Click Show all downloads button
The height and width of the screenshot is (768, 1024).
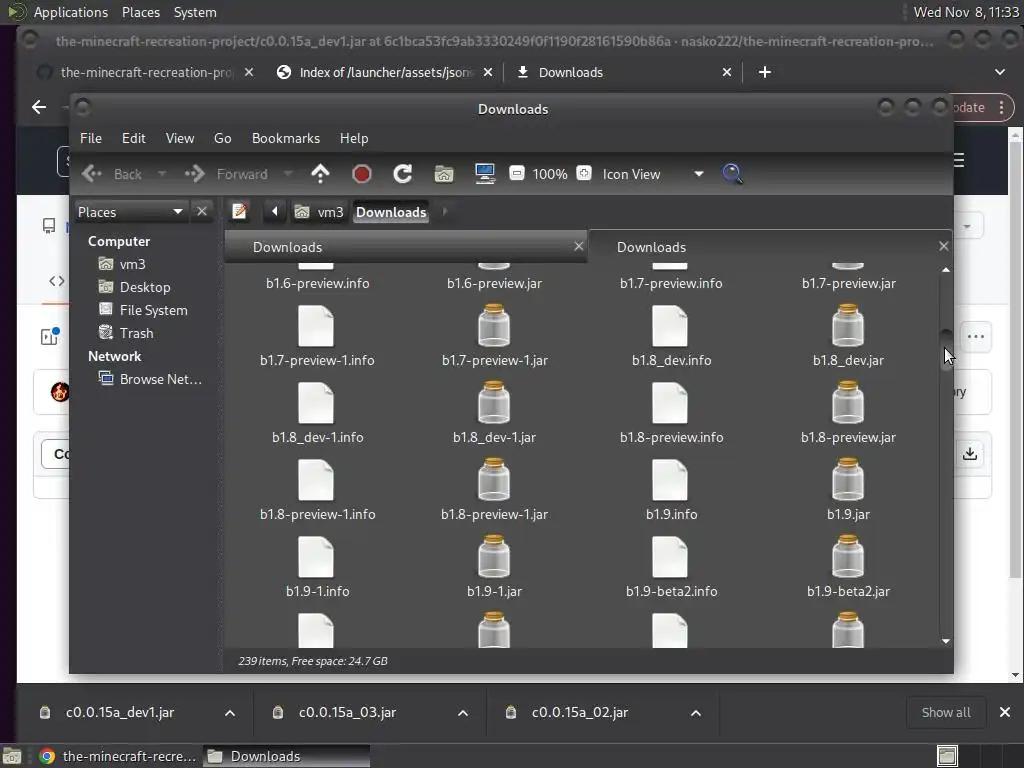[945, 713]
